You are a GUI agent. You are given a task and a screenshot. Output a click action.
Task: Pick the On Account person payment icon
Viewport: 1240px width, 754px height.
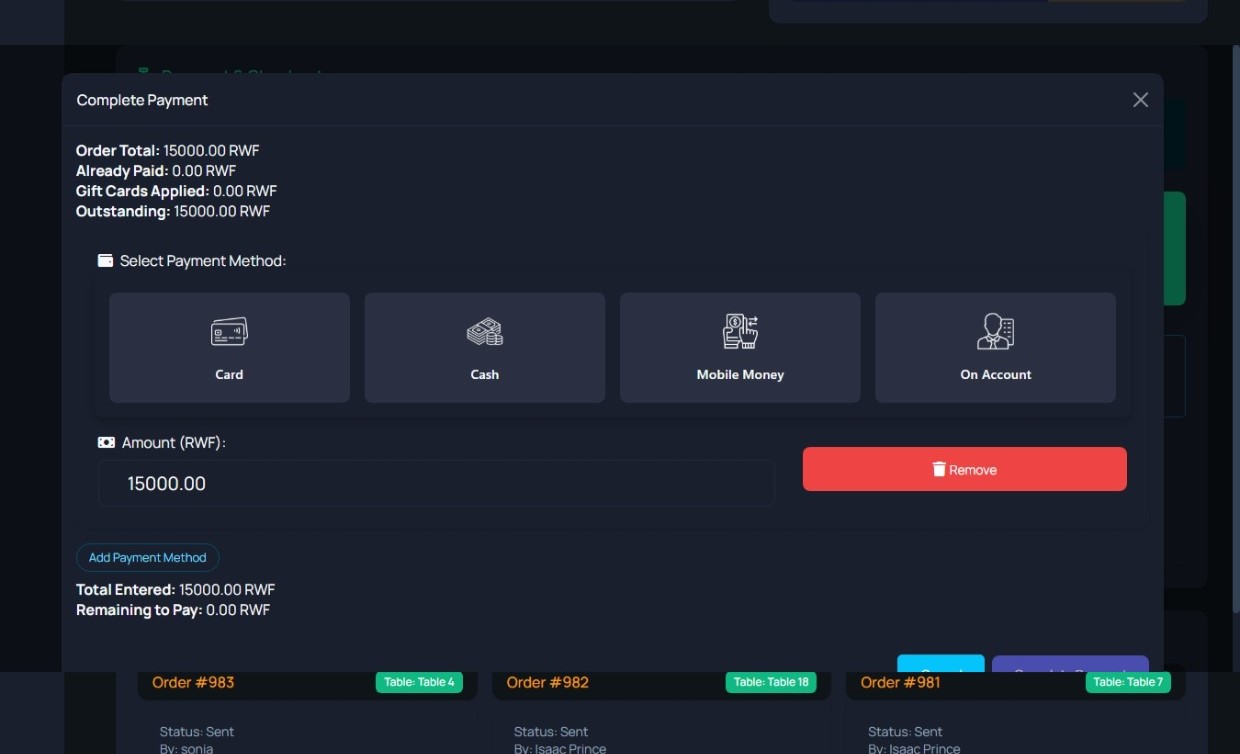click(x=995, y=332)
